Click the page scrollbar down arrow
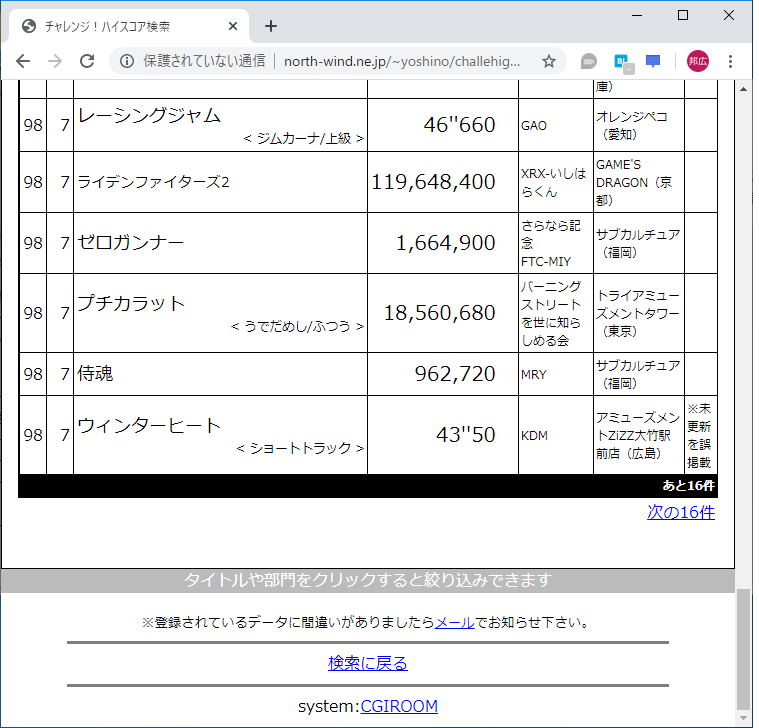This screenshot has height=728, width=759. tap(744, 718)
